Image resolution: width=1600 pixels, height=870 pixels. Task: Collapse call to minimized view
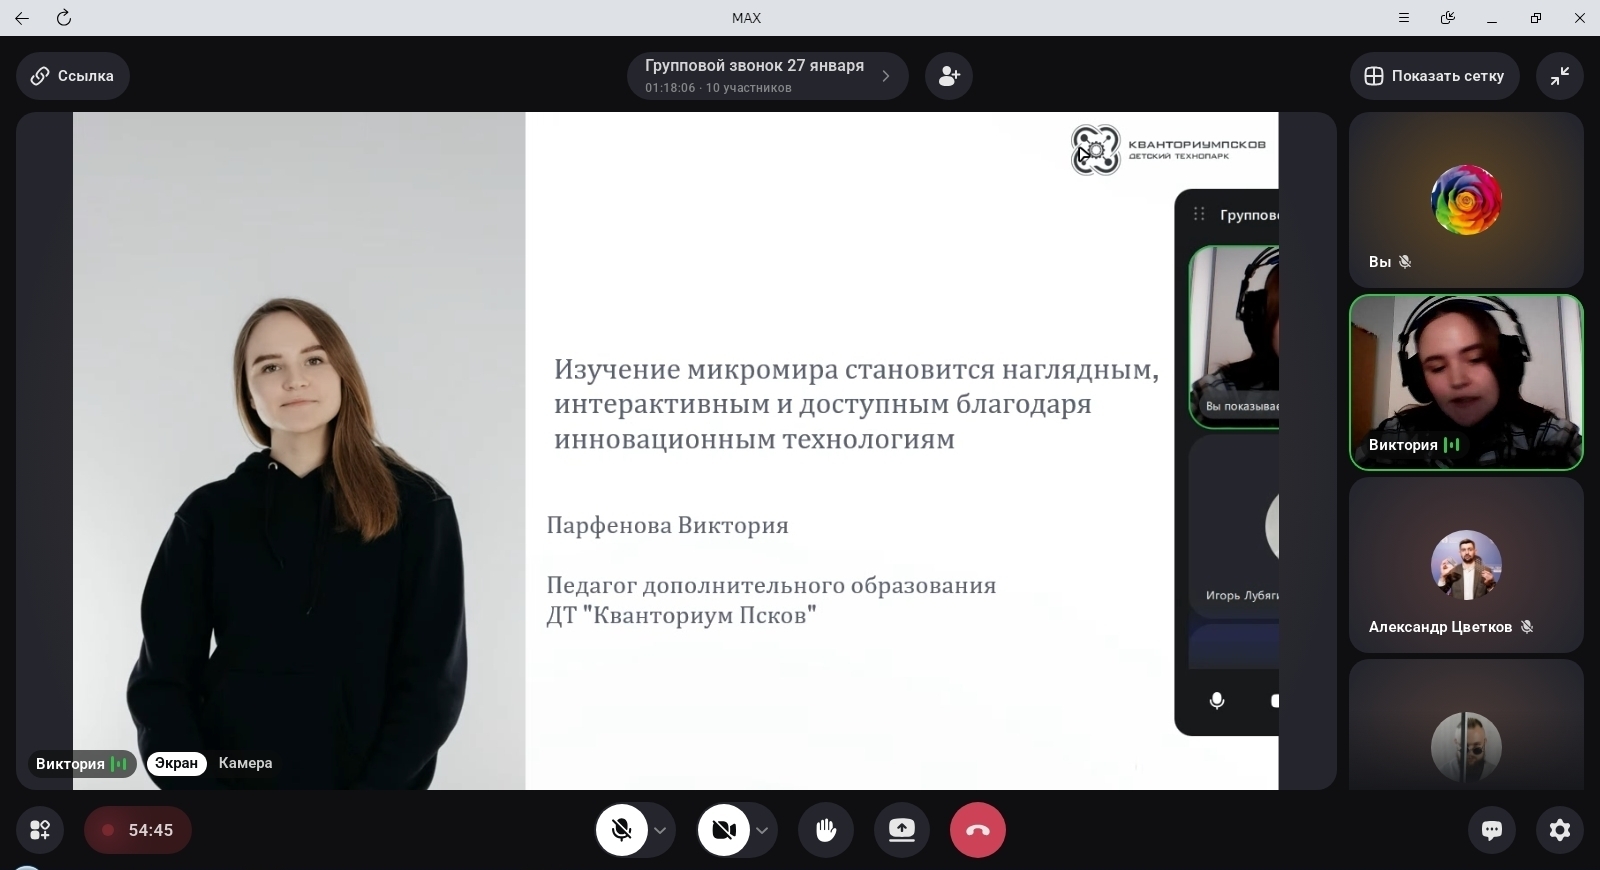tap(1559, 76)
